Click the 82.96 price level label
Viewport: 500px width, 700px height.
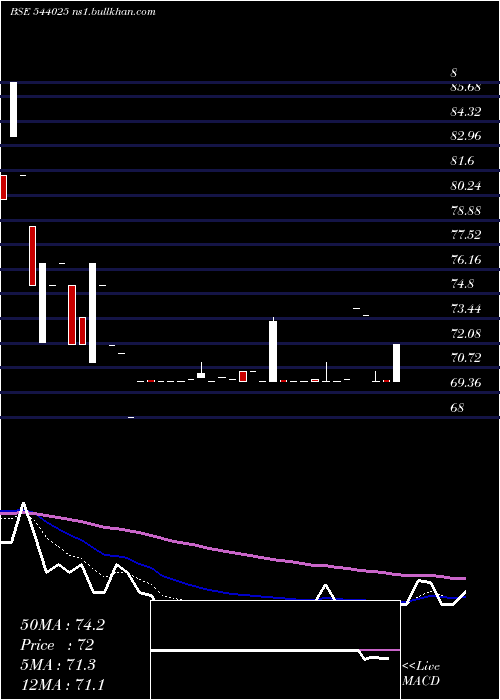(x=466, y=136)
